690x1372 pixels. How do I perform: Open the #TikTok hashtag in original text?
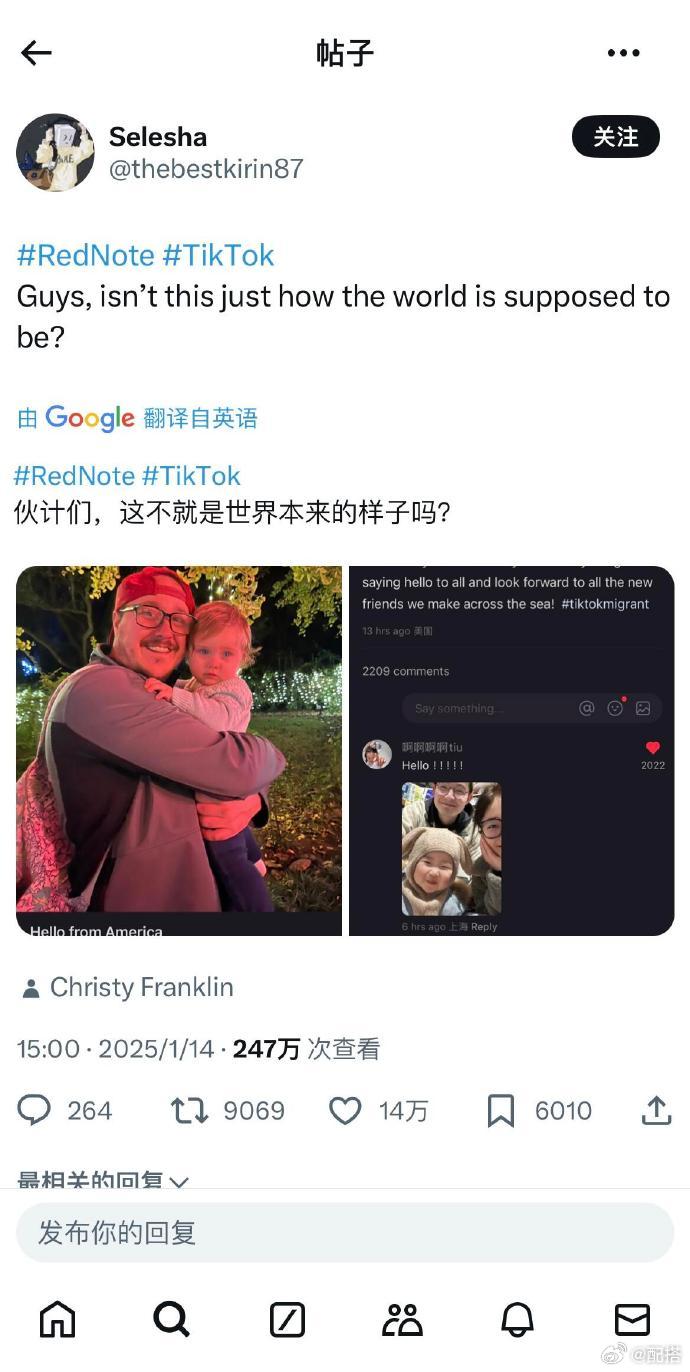pyautogui.click(x=218, y=255)
